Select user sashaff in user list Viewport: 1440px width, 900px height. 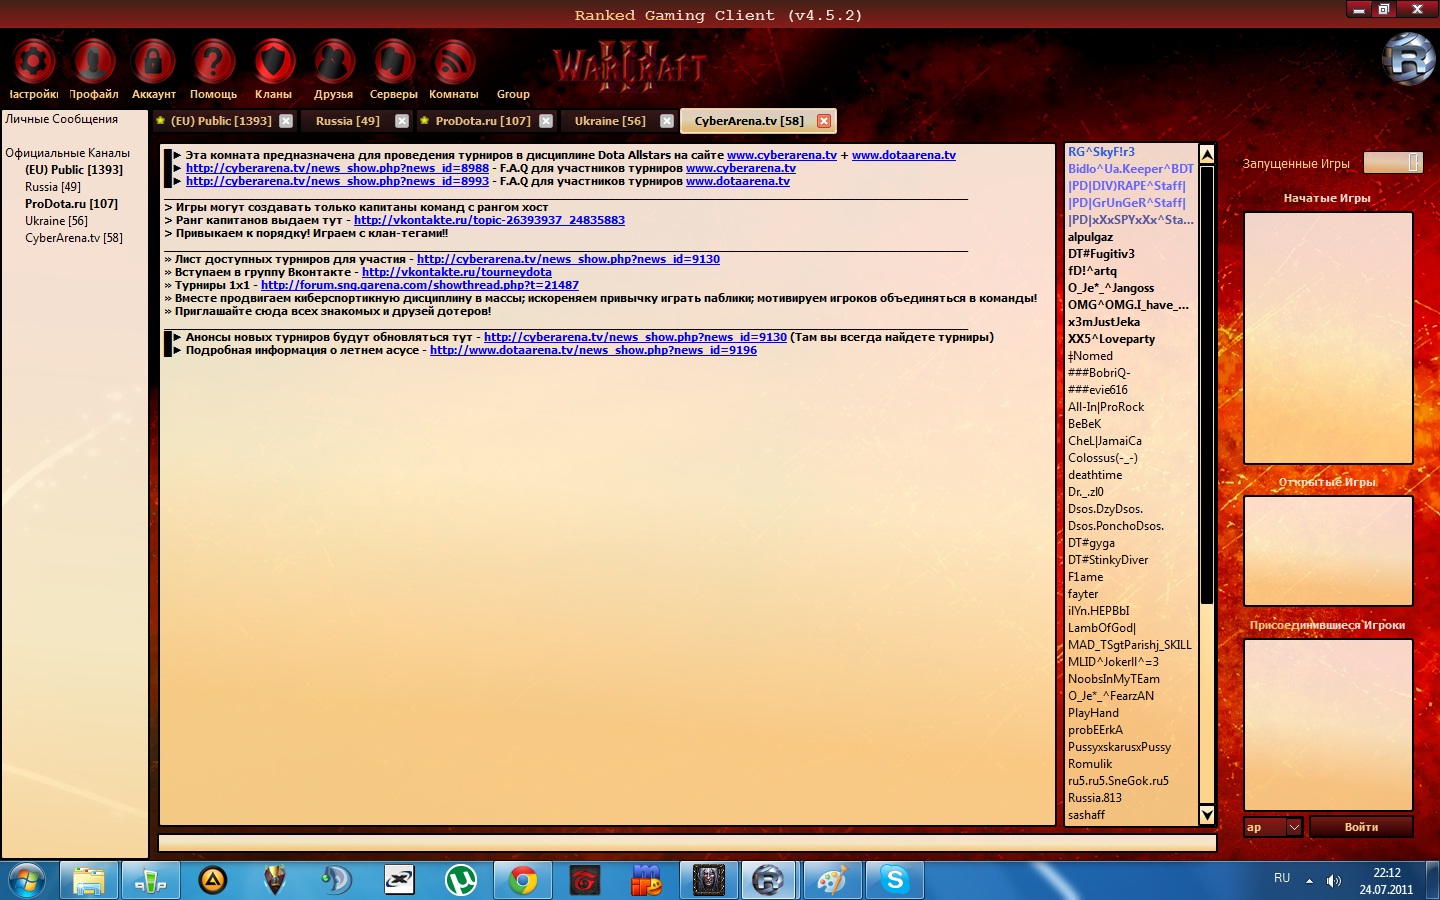pos(1086,815)
